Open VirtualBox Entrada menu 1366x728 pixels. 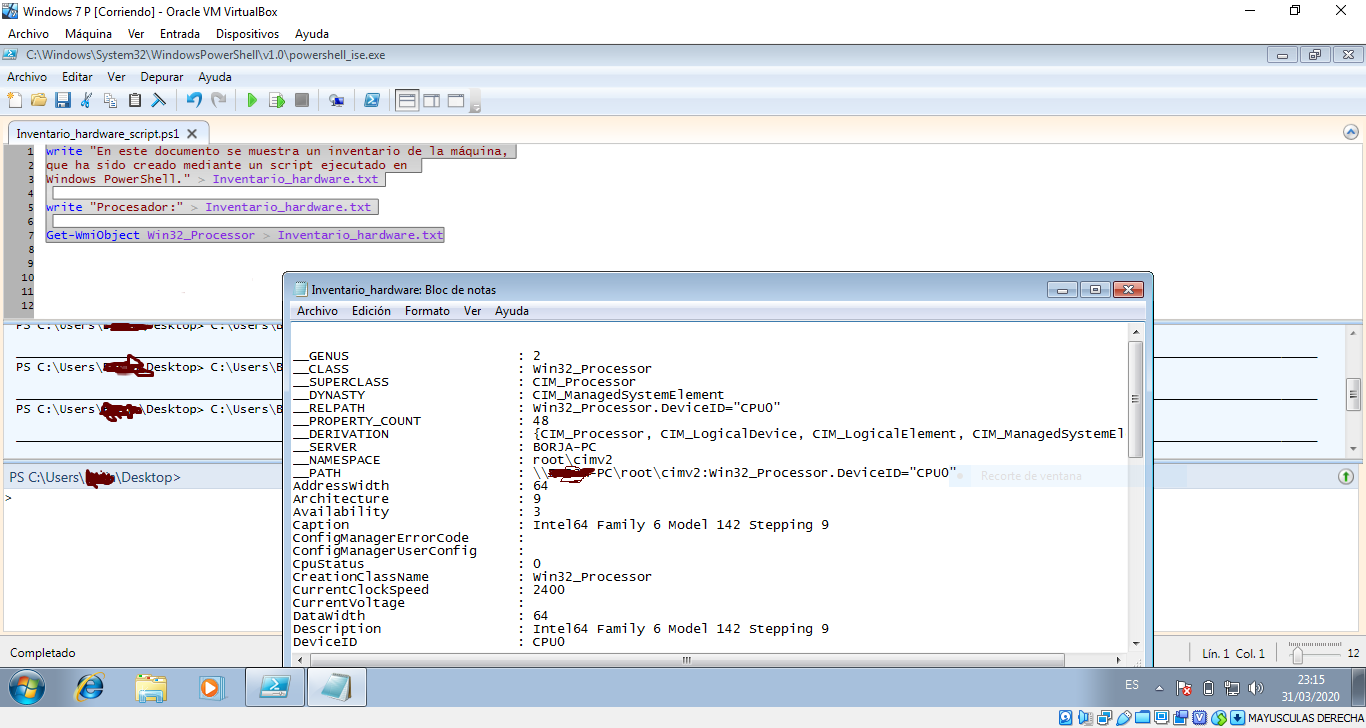tap(180, 34)
